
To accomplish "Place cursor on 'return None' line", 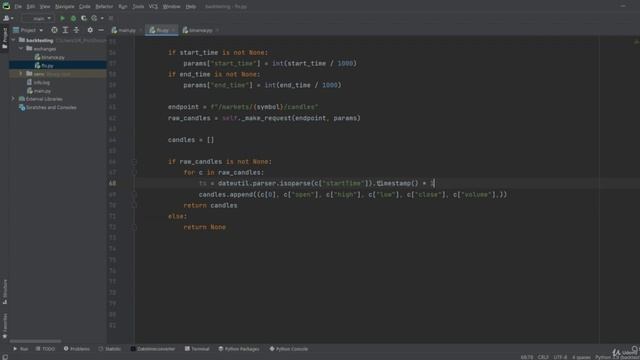I will coord(204,227).
